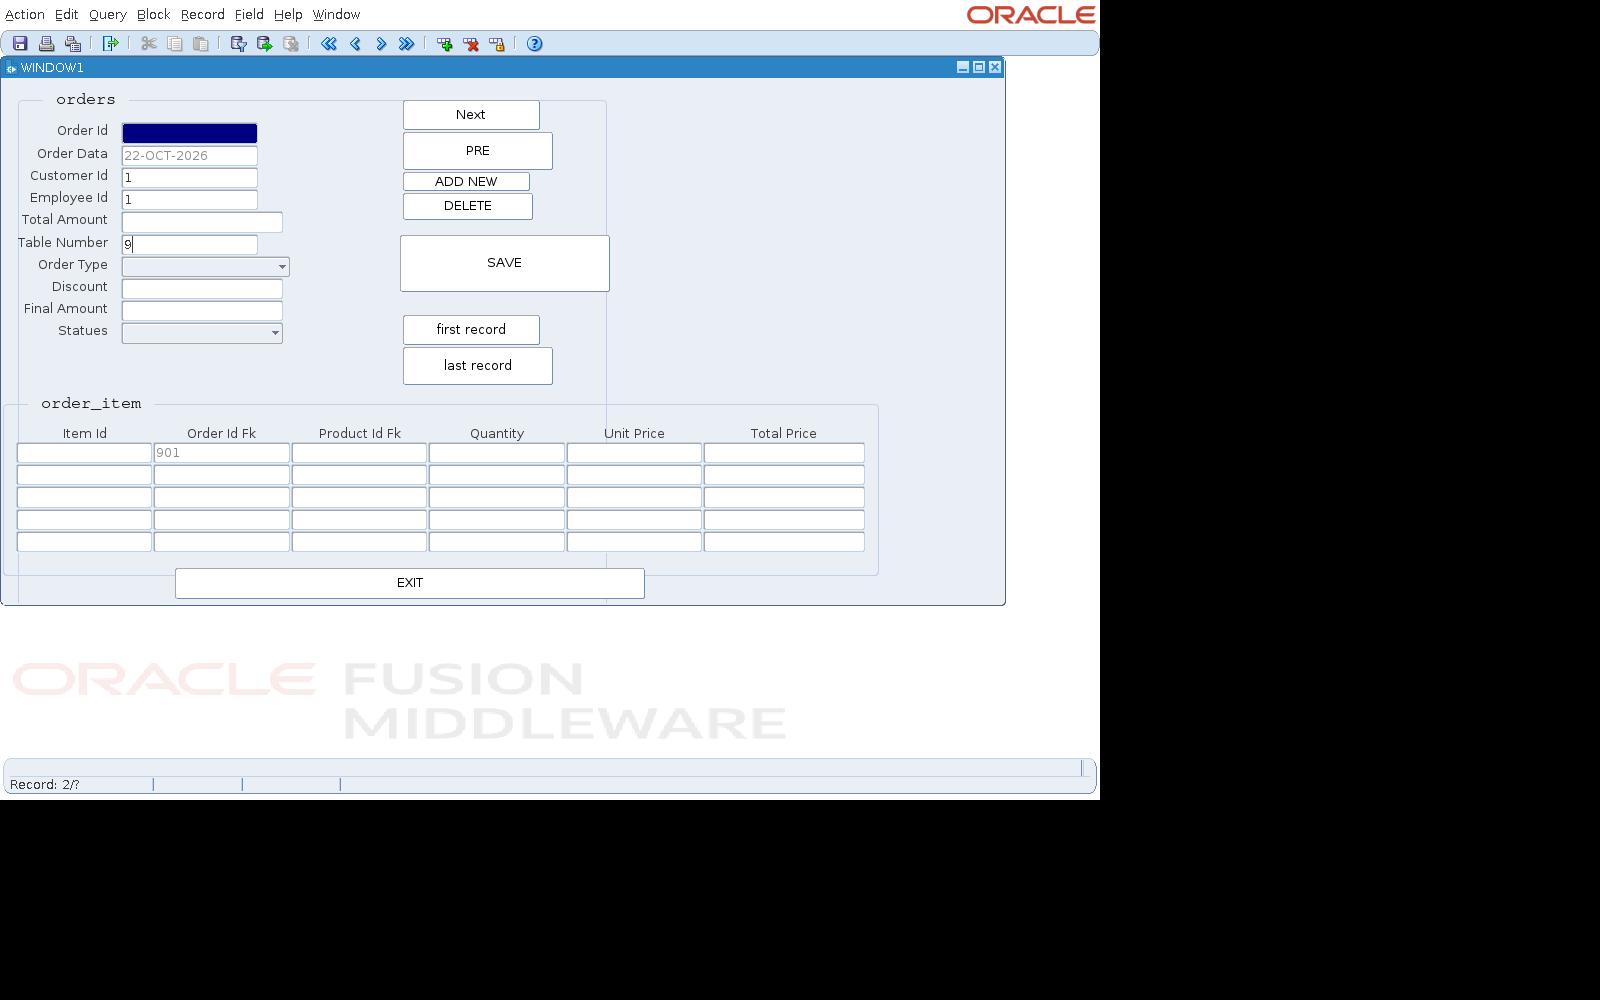Click the Save icon in toolbar
Viewport: 1600px width, 1000px height.
coord(20,44)
